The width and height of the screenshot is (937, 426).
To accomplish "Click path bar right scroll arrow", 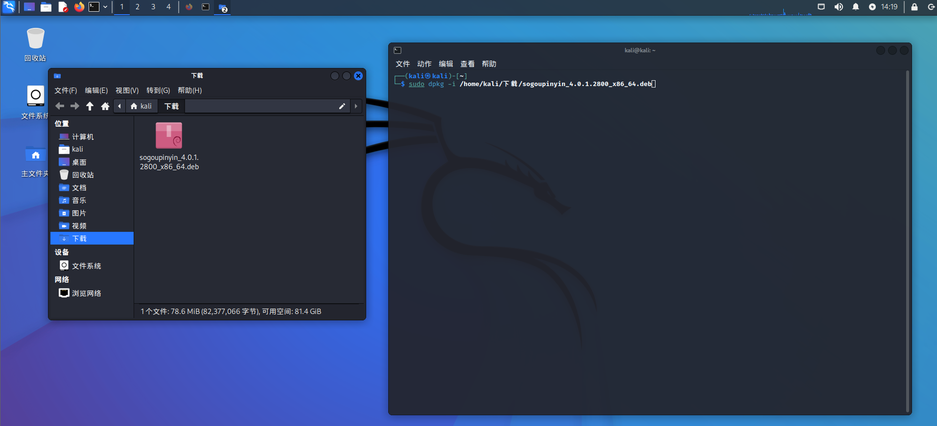I will [356, 106].
